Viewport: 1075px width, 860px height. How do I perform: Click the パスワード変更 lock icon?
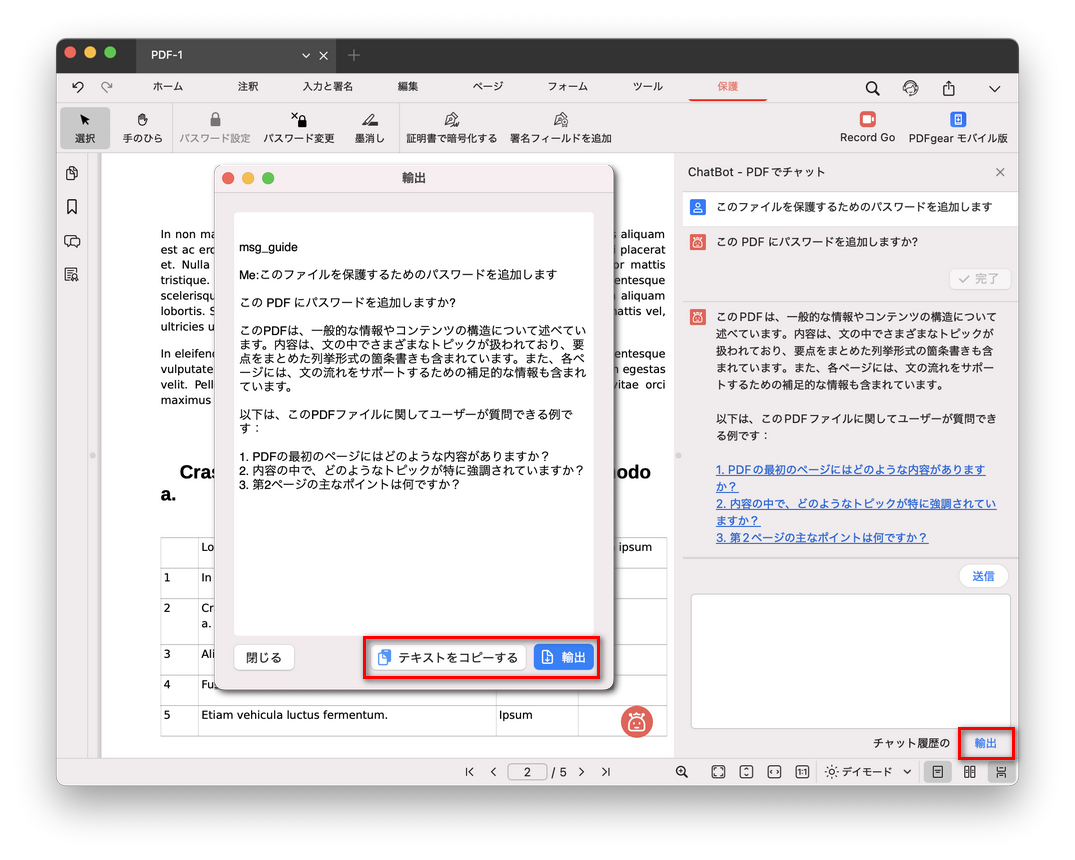point(298,120)
